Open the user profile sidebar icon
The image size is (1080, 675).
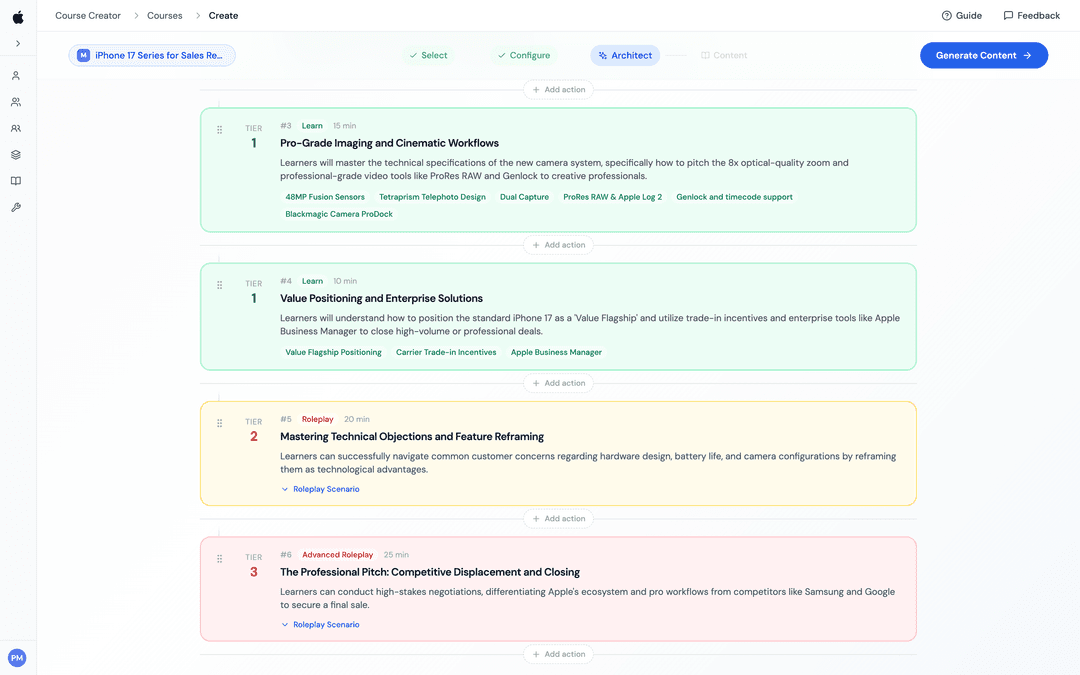click(15, 75)
